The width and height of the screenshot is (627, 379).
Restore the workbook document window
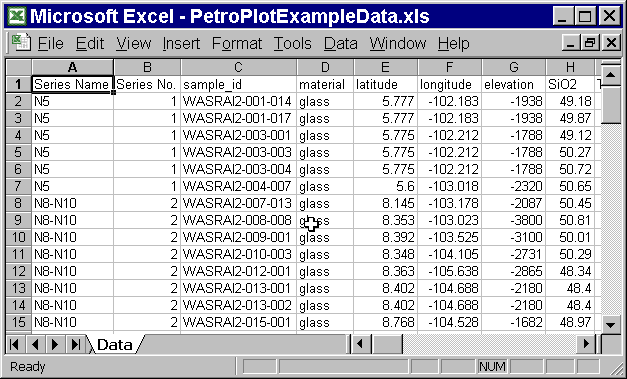click(591, 43)
